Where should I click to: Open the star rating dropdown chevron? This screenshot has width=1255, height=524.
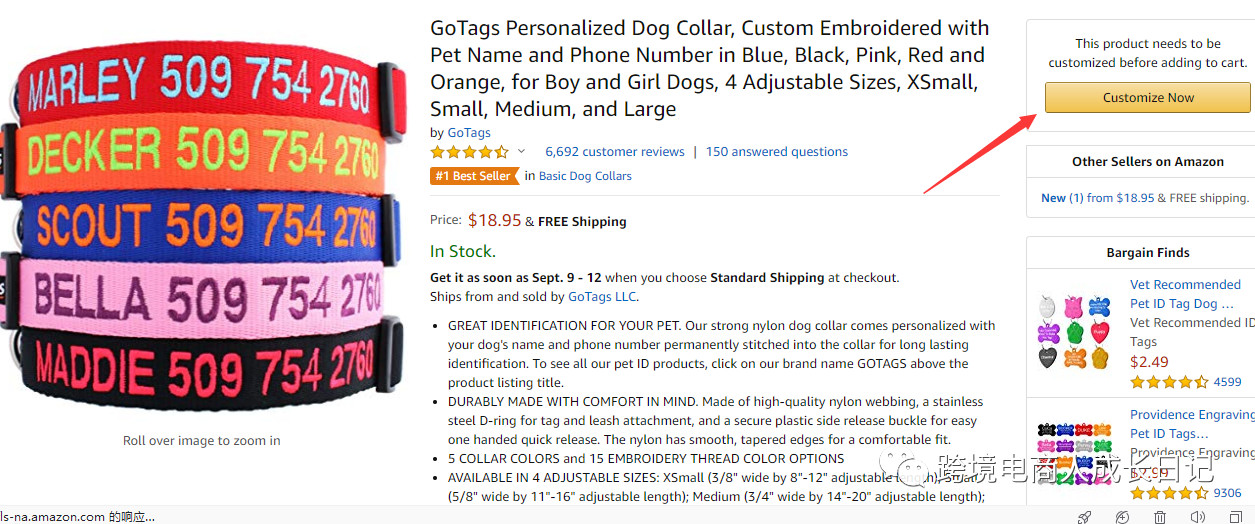[521, 152]
